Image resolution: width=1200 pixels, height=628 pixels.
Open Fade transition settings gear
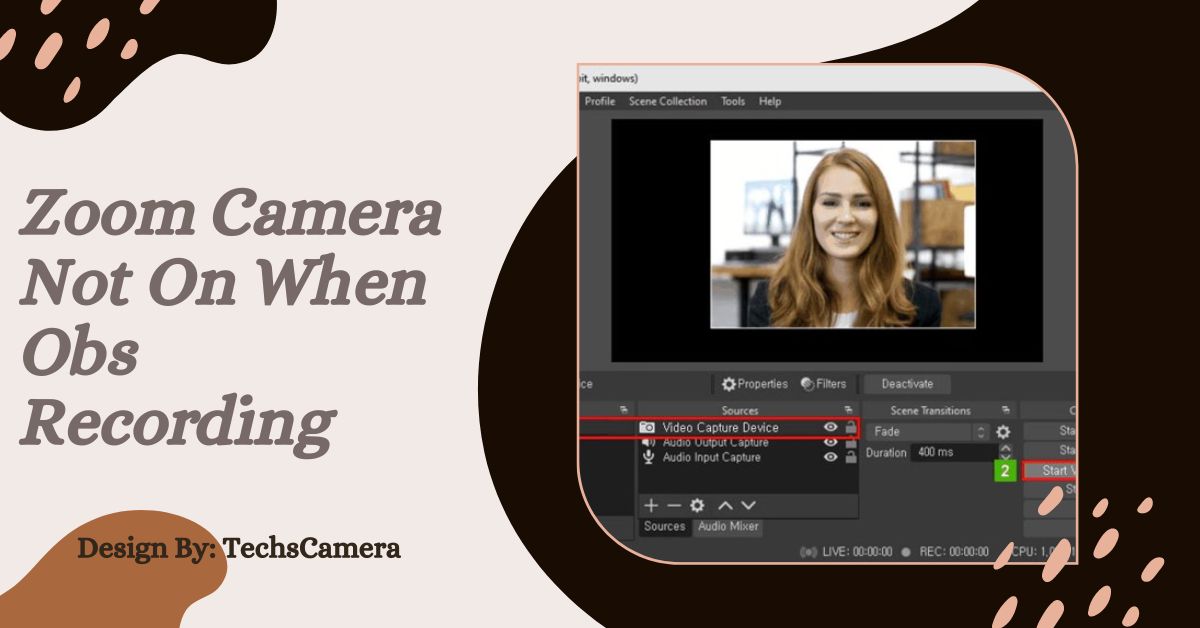point(1003,432)
